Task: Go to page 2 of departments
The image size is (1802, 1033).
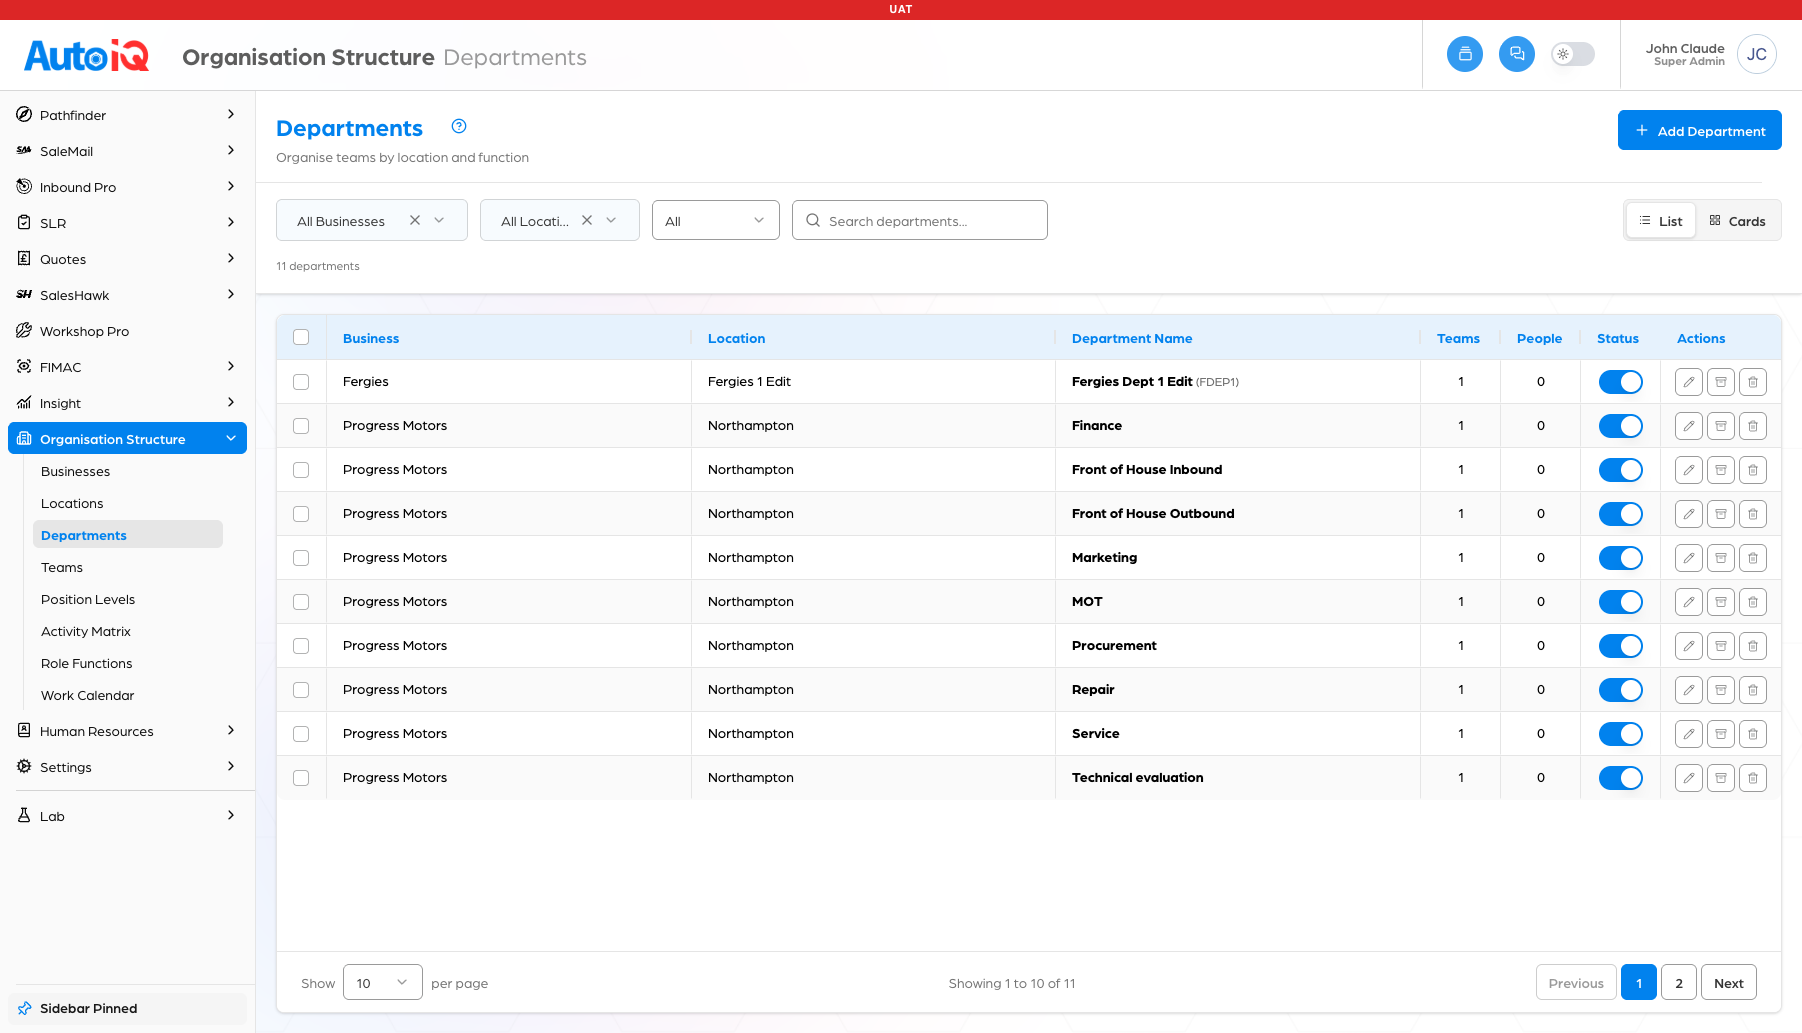Action: pos(1679,983)
